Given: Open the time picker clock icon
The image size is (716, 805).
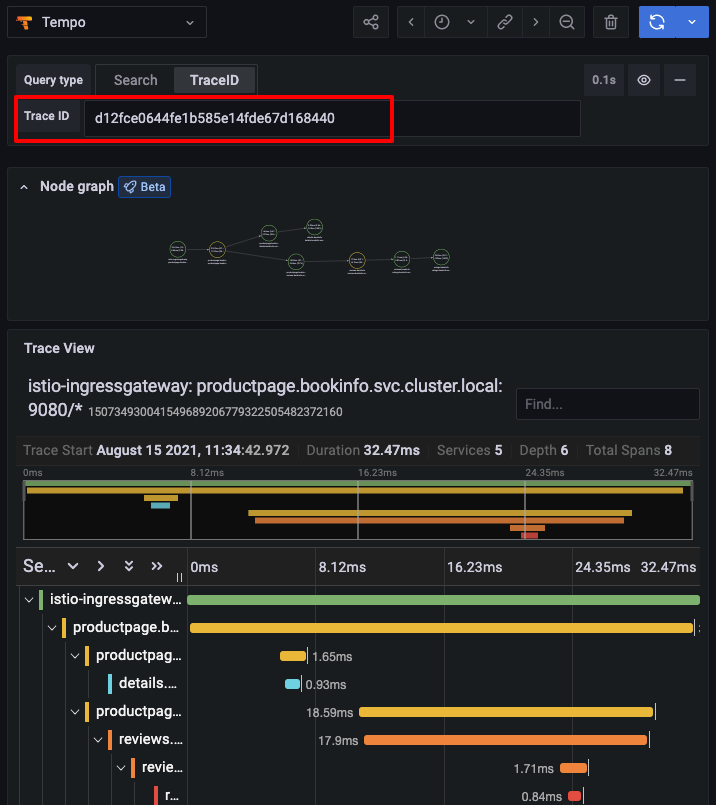Looking at the screenshot, I should tap(442, 22).
